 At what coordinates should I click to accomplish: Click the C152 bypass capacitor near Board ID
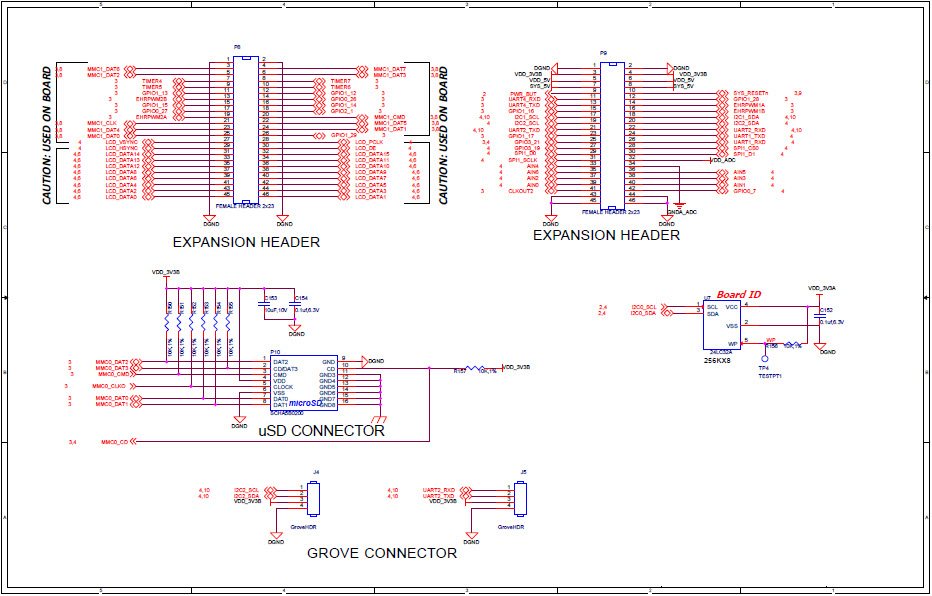tap(822, 316)
